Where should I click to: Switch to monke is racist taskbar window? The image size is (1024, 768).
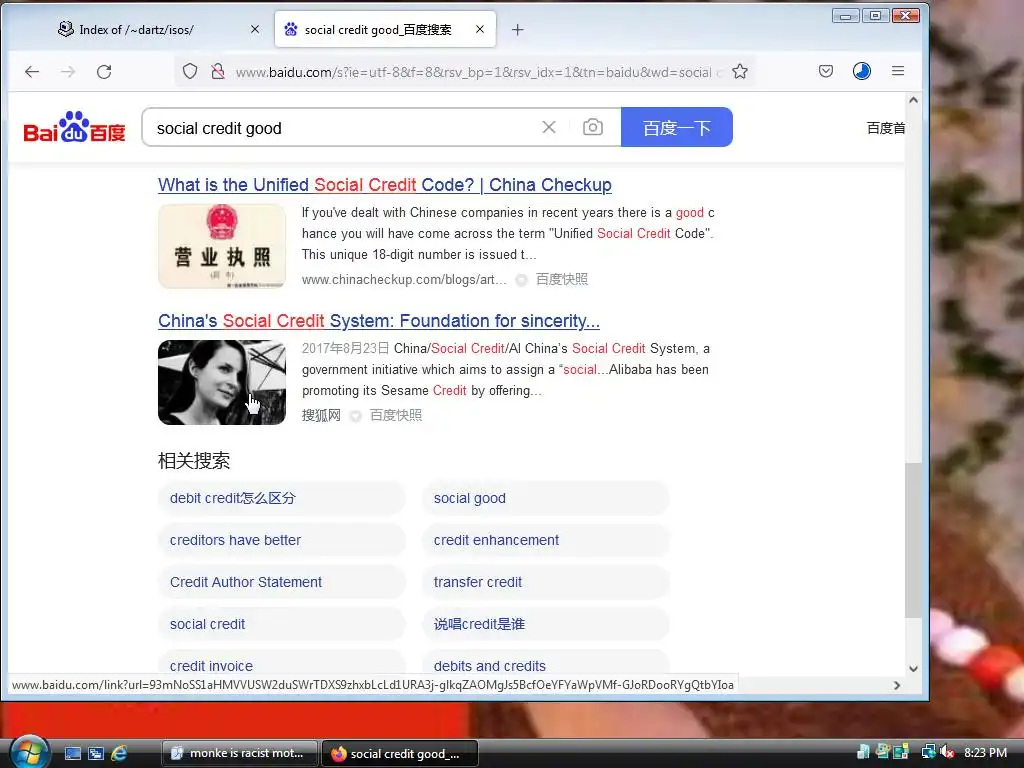click(239, 753)
